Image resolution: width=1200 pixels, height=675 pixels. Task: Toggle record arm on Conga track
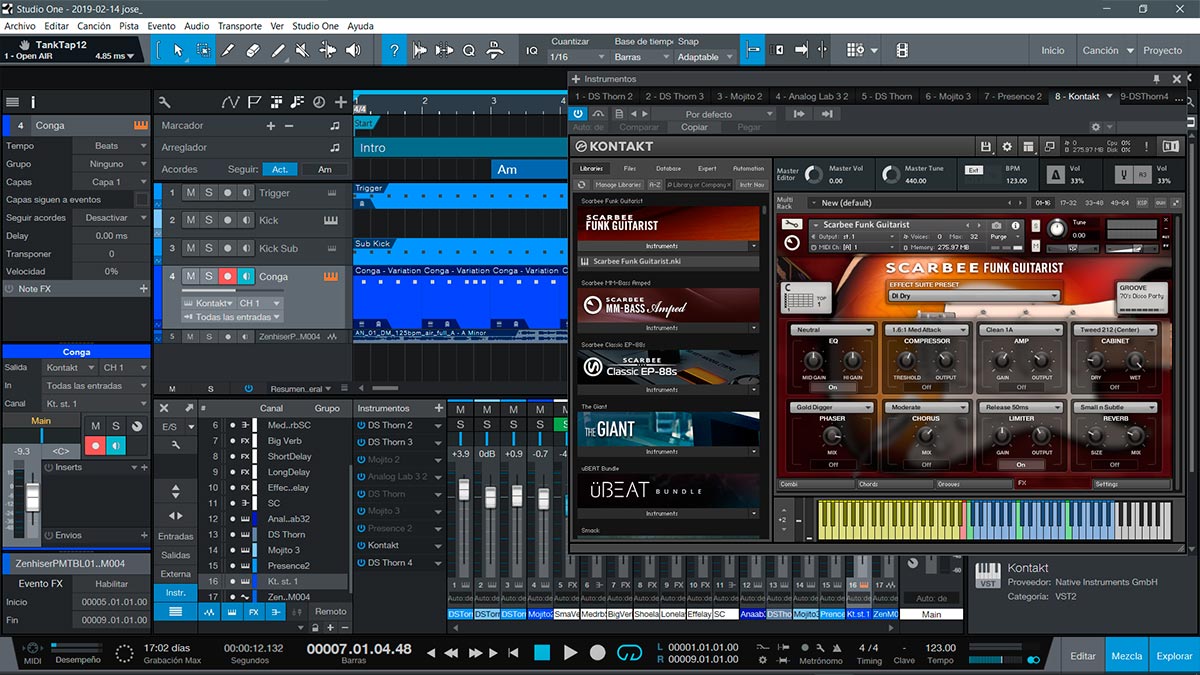click(x=228, y=276)
